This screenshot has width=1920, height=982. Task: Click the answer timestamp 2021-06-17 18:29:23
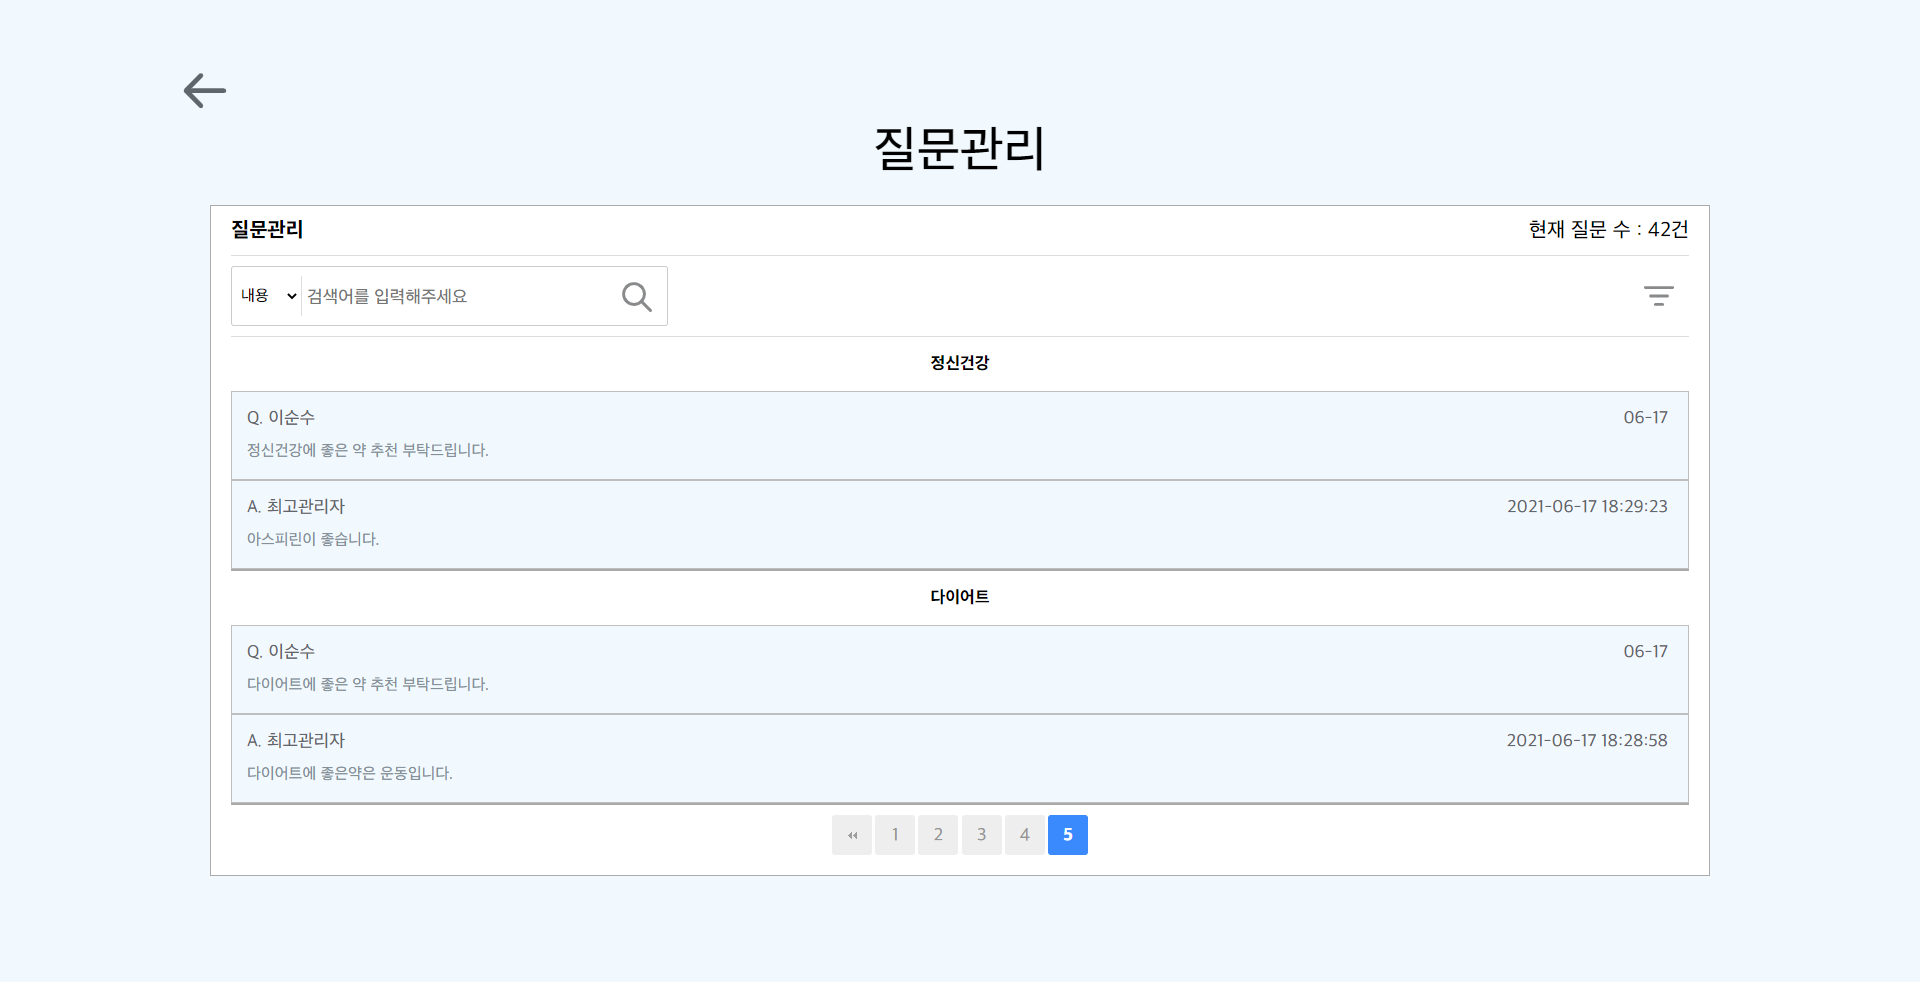pyautogui.click(x=1586, y=507)
